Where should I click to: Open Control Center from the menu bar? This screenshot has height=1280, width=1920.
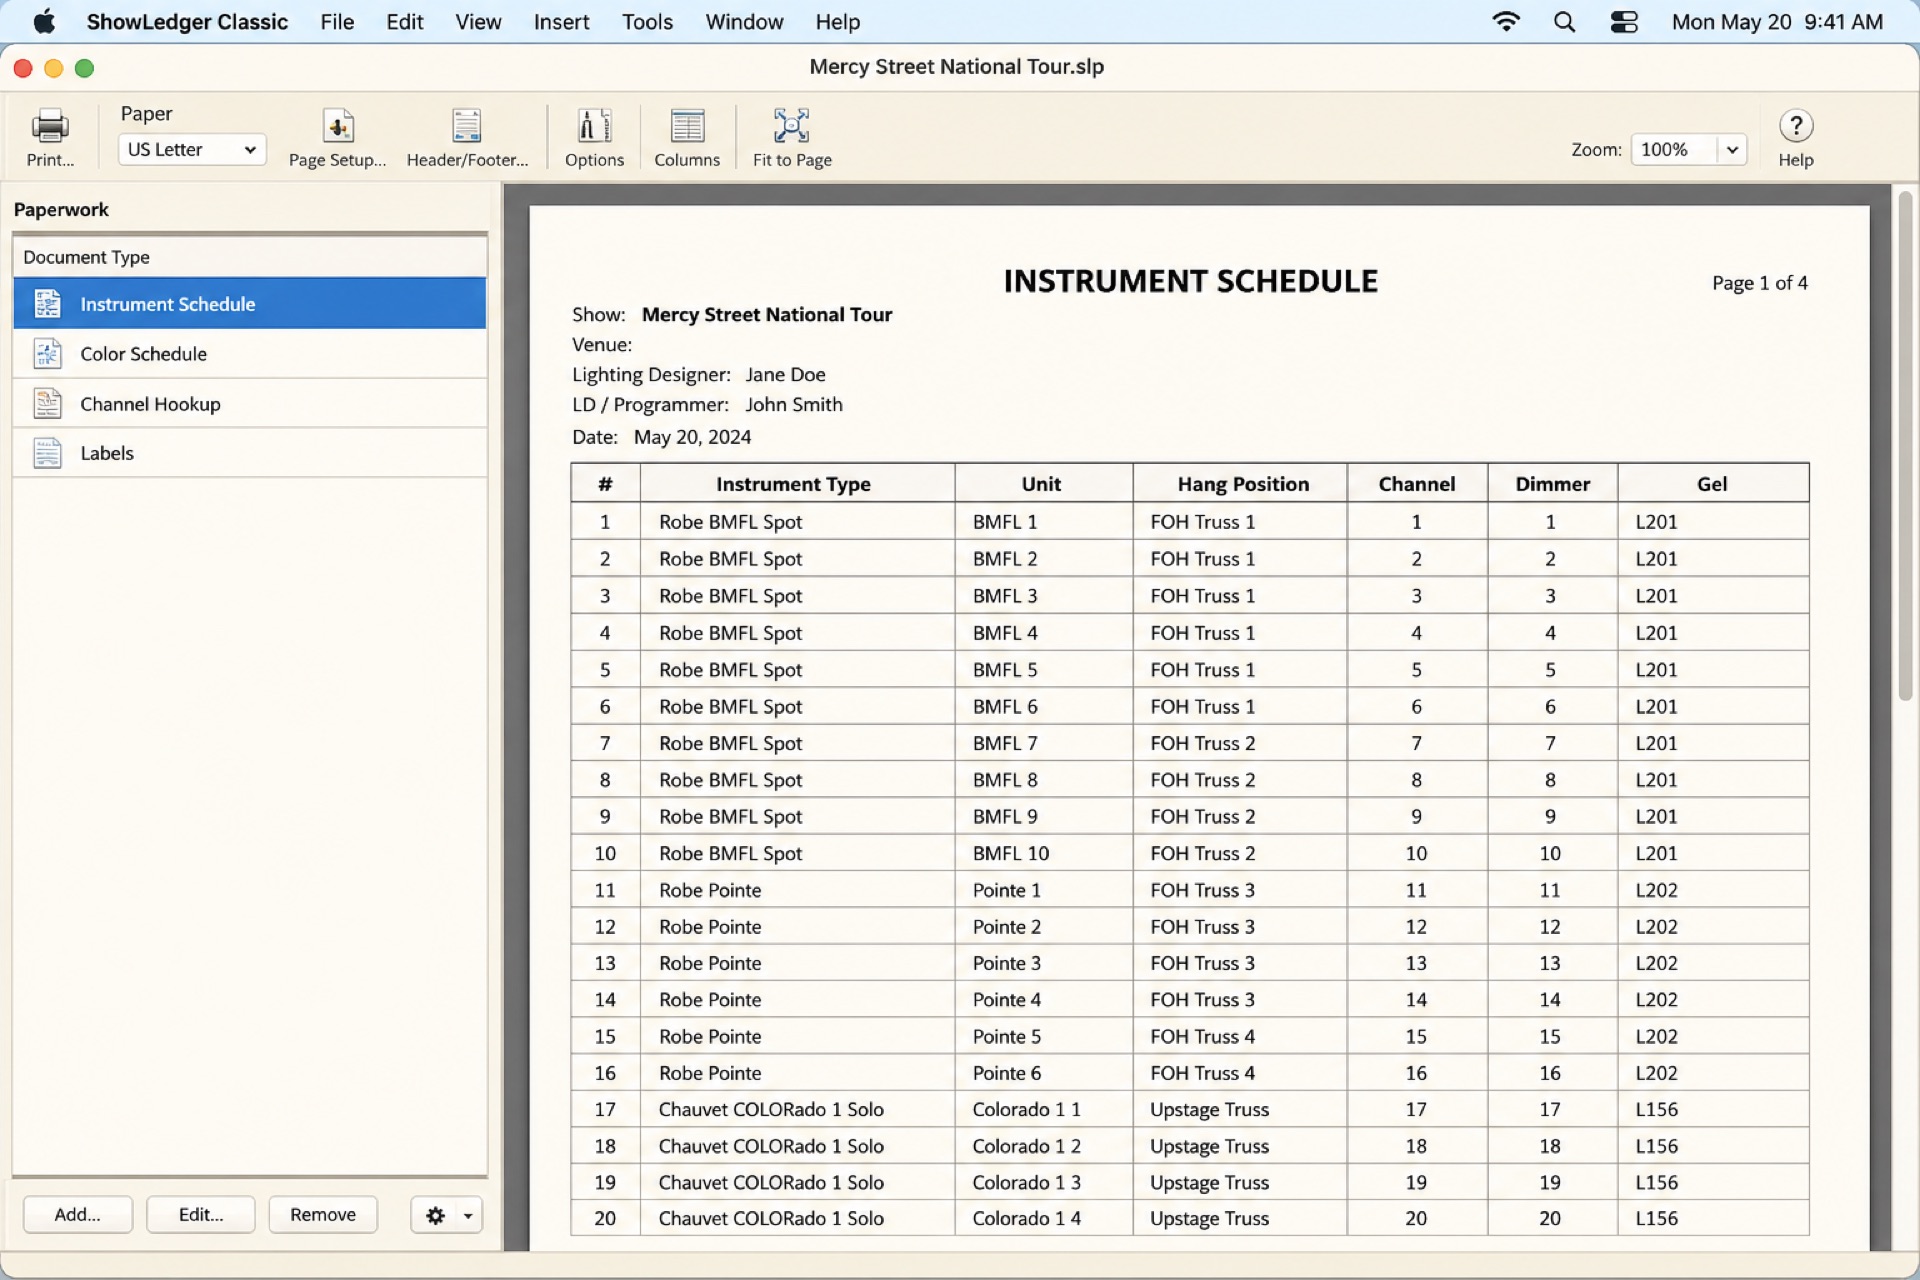pyautogui.click(x=1624, y=22)
